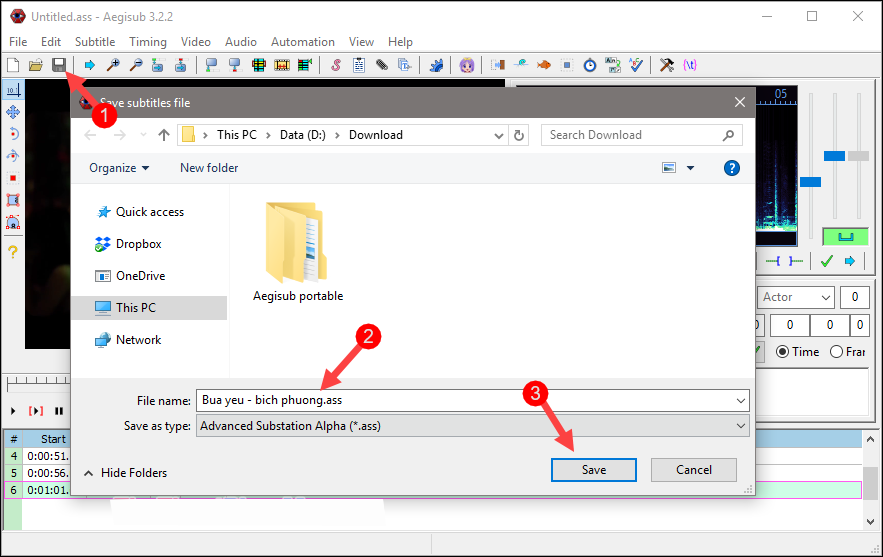Open the Audio menu

(x=240, y=42)
